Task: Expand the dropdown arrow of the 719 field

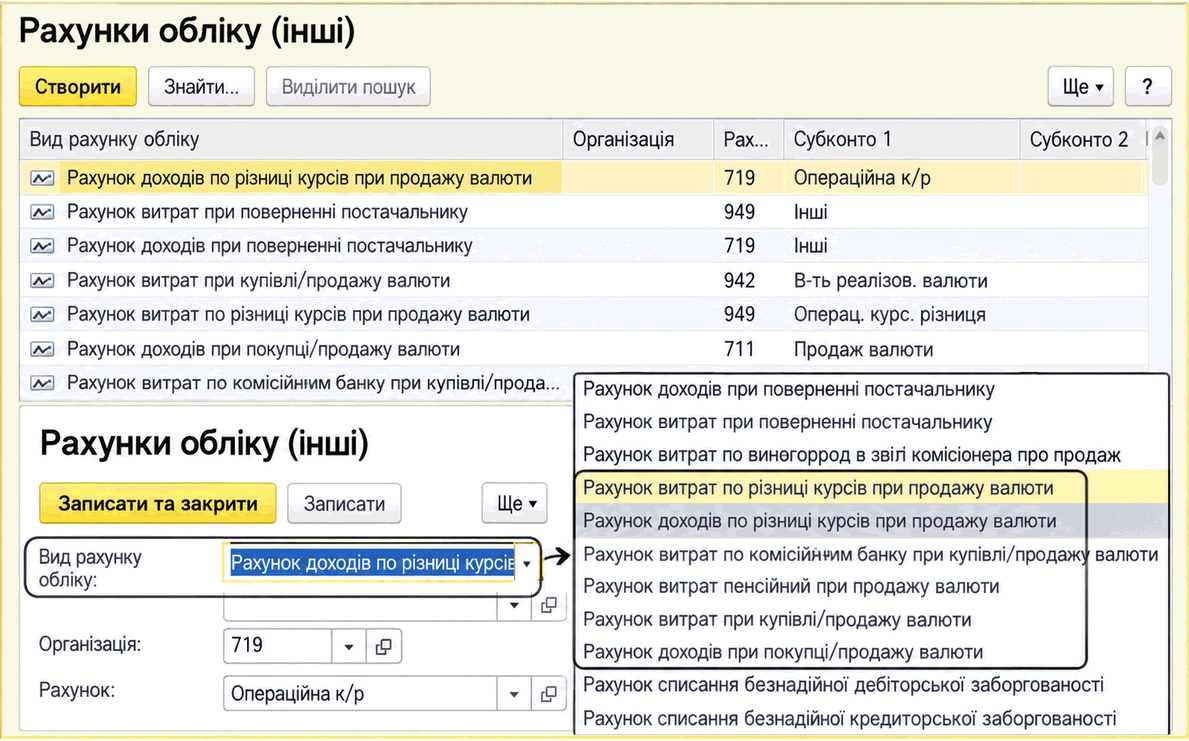Action: [x=349, y=646]
